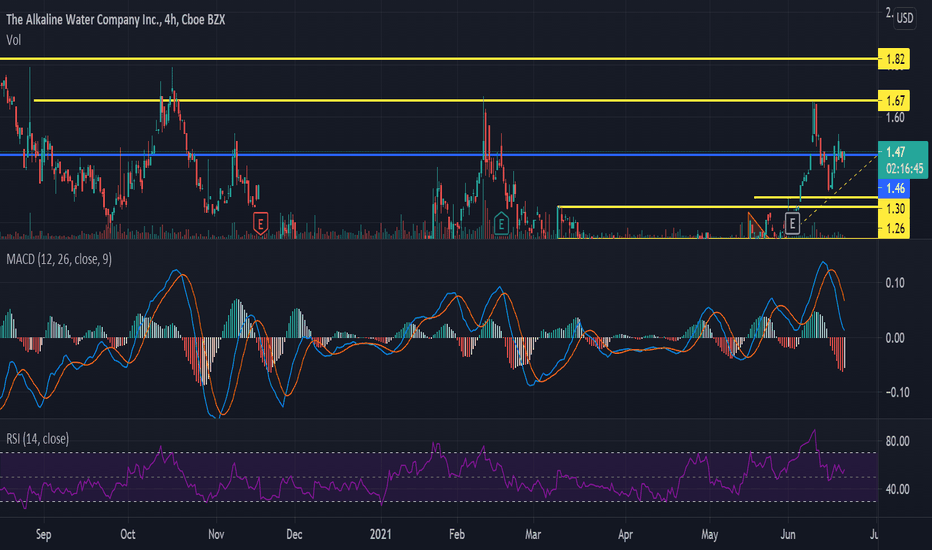Image resolution: width=932 pixels, height=550 pixels.
Task: Click the Apr date label
Action: pyautogui.click(x=625, y=534)
